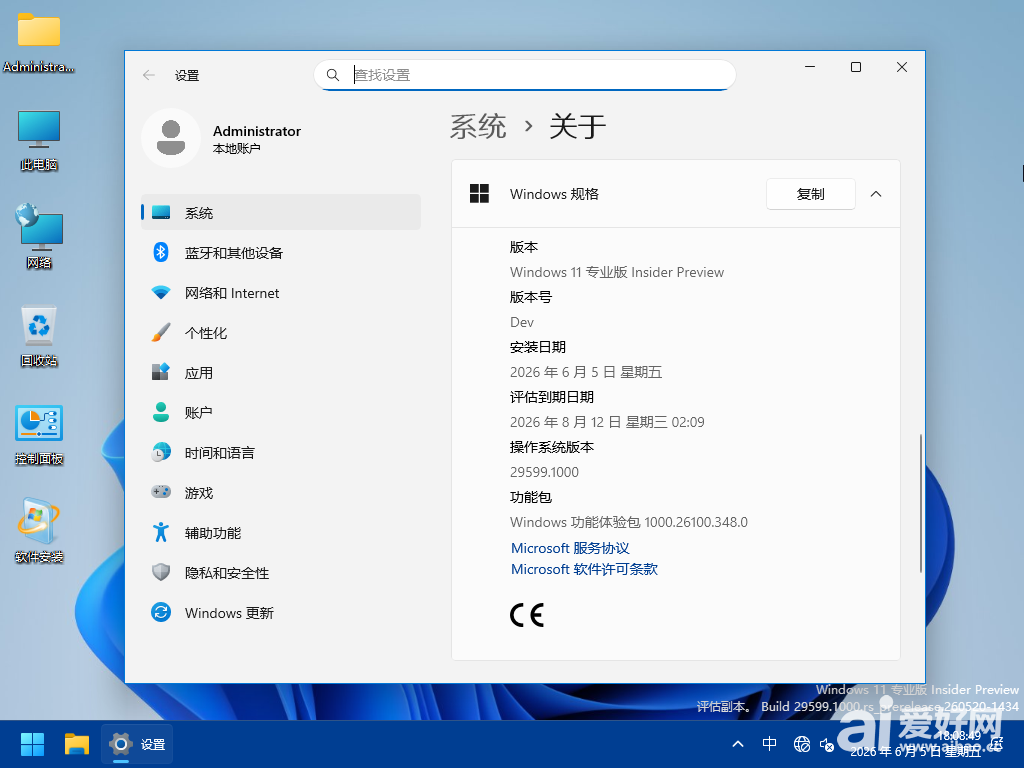1024x768 pixels.
Task: Click the install date '2026 年 6 月 5 日 星期五'
Action: [x=586, y=372]
